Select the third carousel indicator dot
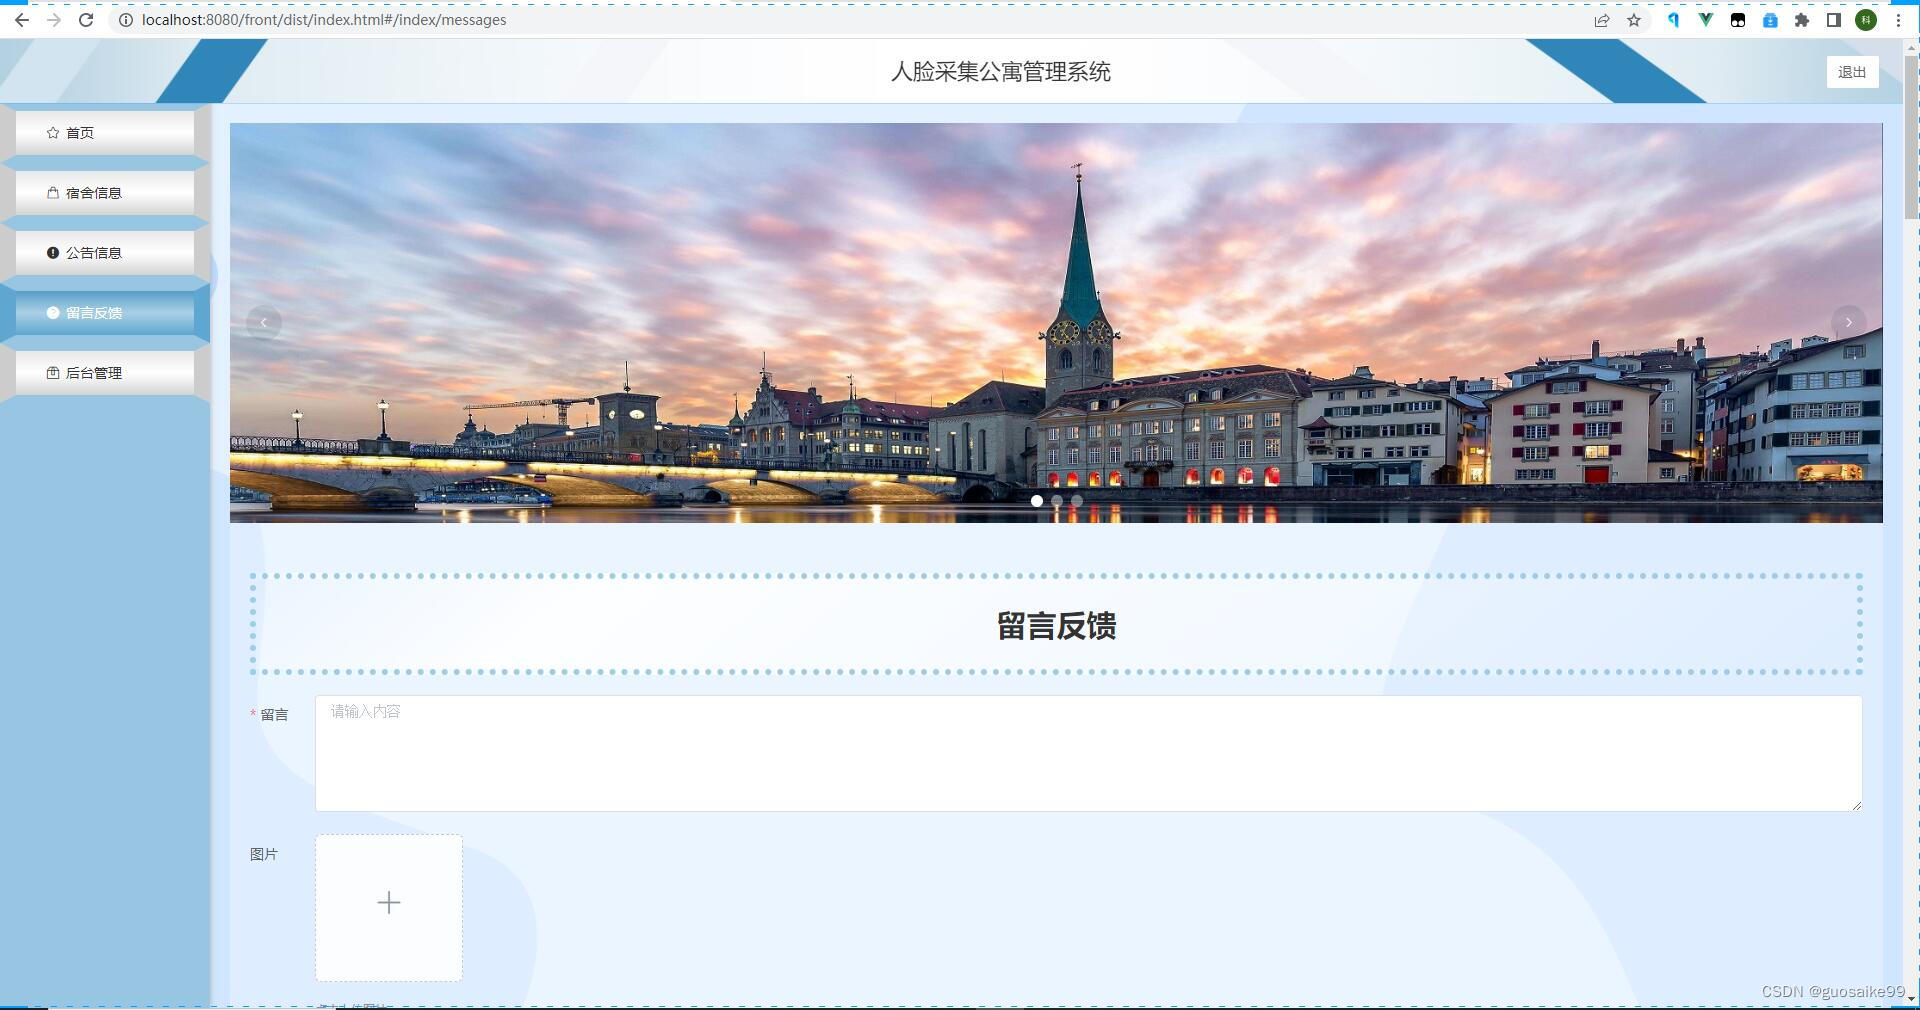1920x1010 pixels. point(1077,501)
